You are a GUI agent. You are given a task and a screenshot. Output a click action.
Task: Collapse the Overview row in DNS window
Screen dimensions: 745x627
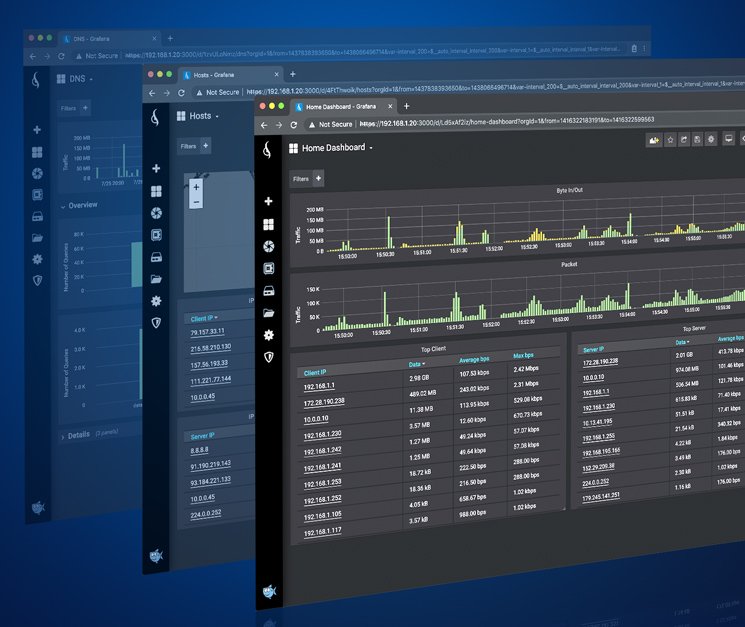tap(79, 205)
